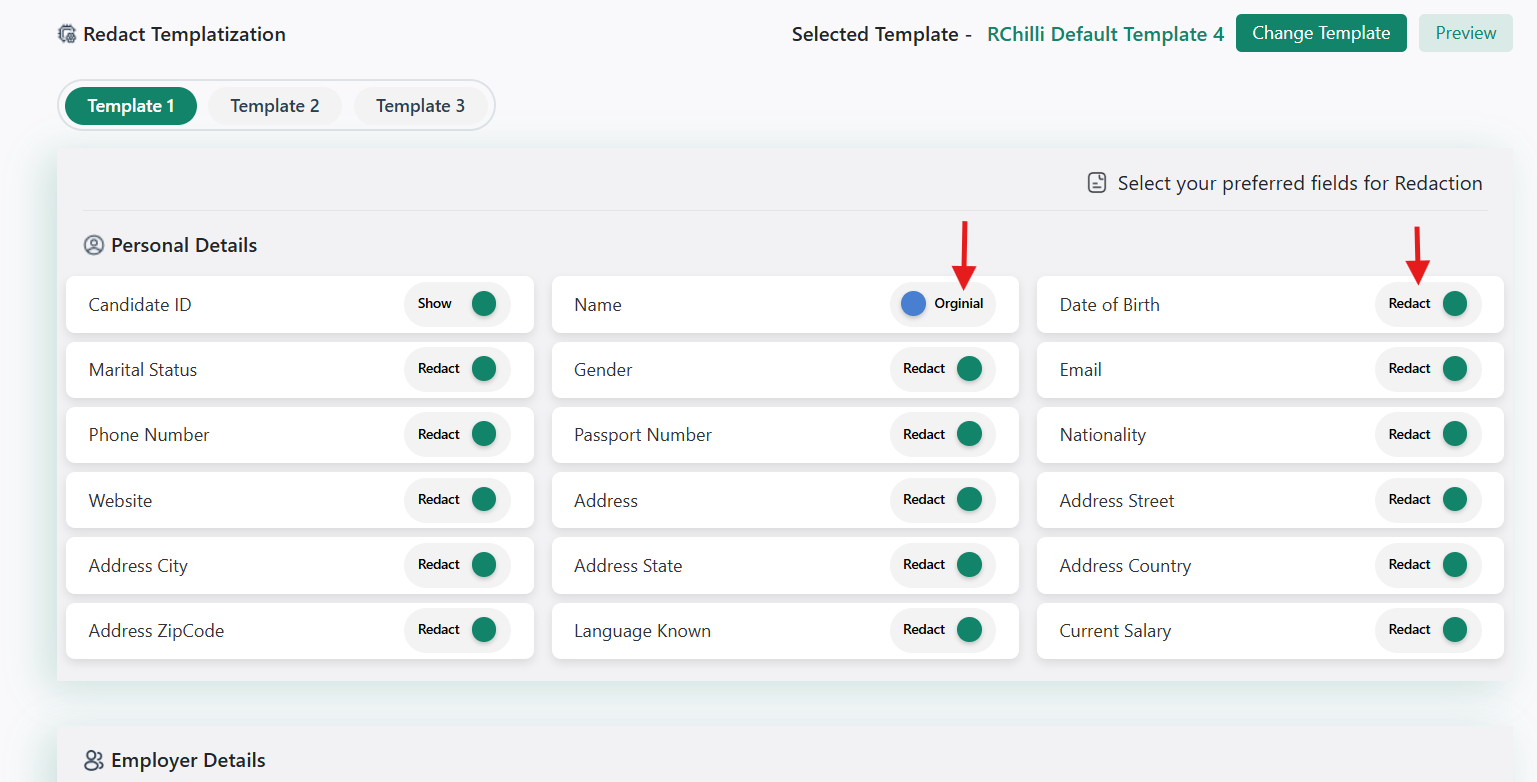1537x782 pixels.
Task: Click the Change Template button
Action: (x=1321, y=33)
